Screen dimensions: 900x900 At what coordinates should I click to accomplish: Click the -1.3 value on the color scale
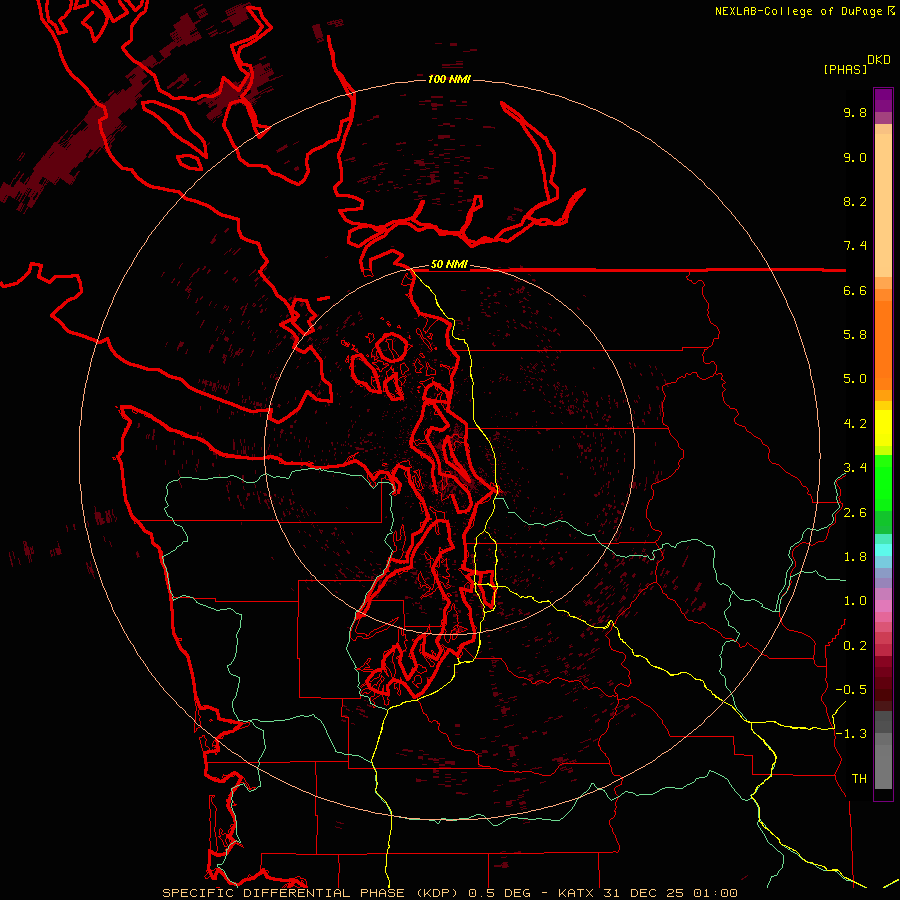coord(851,734)
